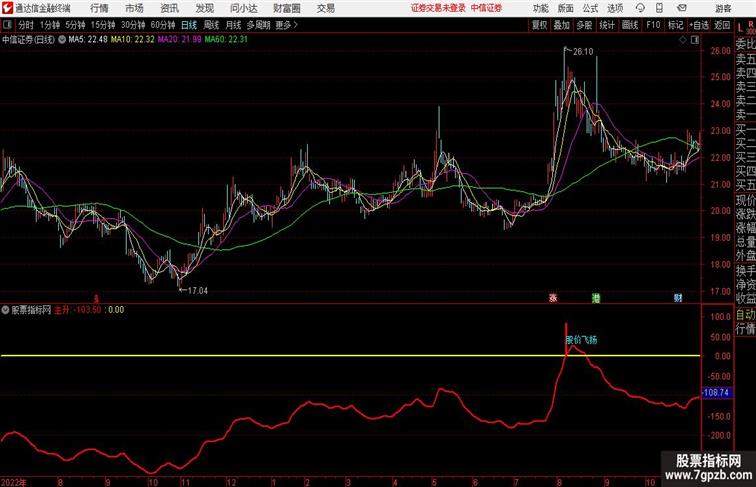
Task: Open the 问小达 menu
Action: (x=244, y=8)
